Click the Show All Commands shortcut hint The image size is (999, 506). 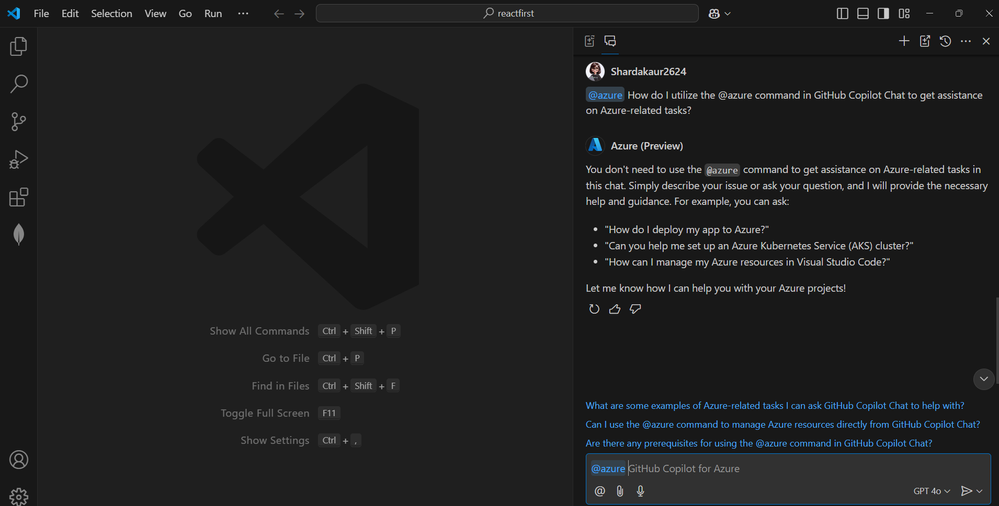tap(305, 331)
